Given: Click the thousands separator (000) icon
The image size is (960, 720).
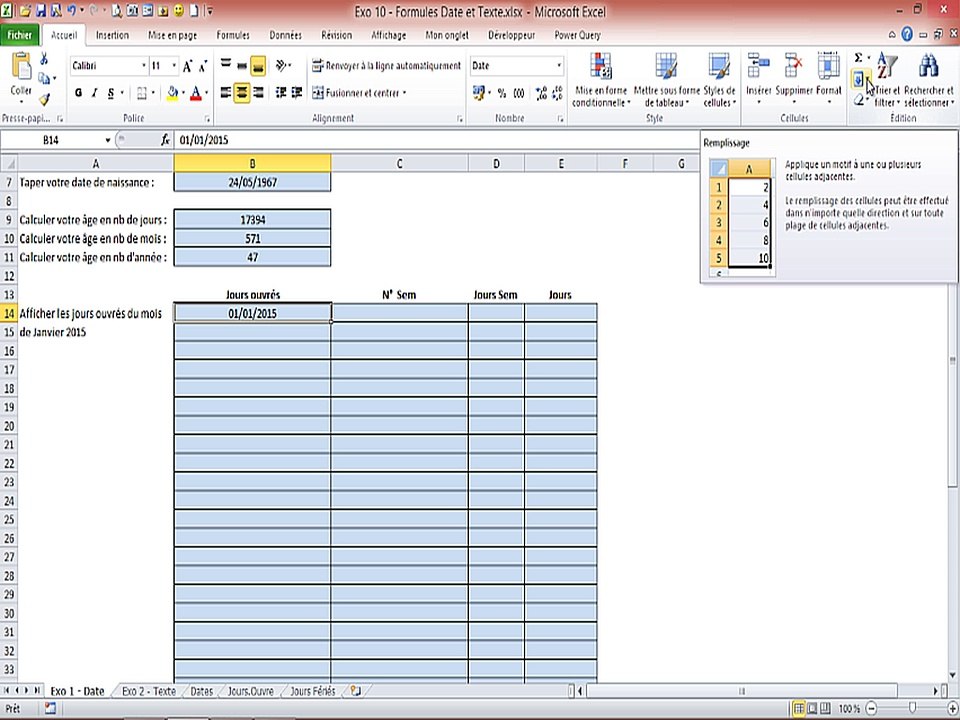Looking at the screenshot, I should click(519, 93).
